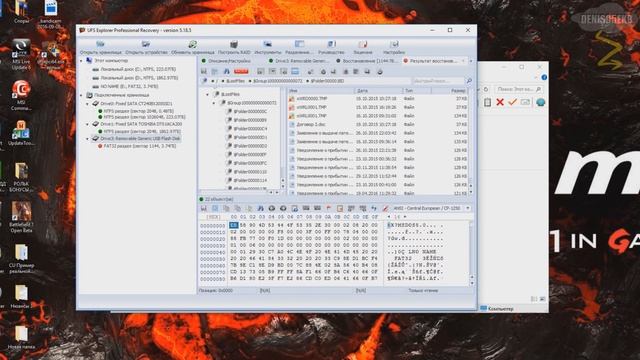
Task: Click the orange checkmark icon in the background window
Action: click(x=513, y=102)
